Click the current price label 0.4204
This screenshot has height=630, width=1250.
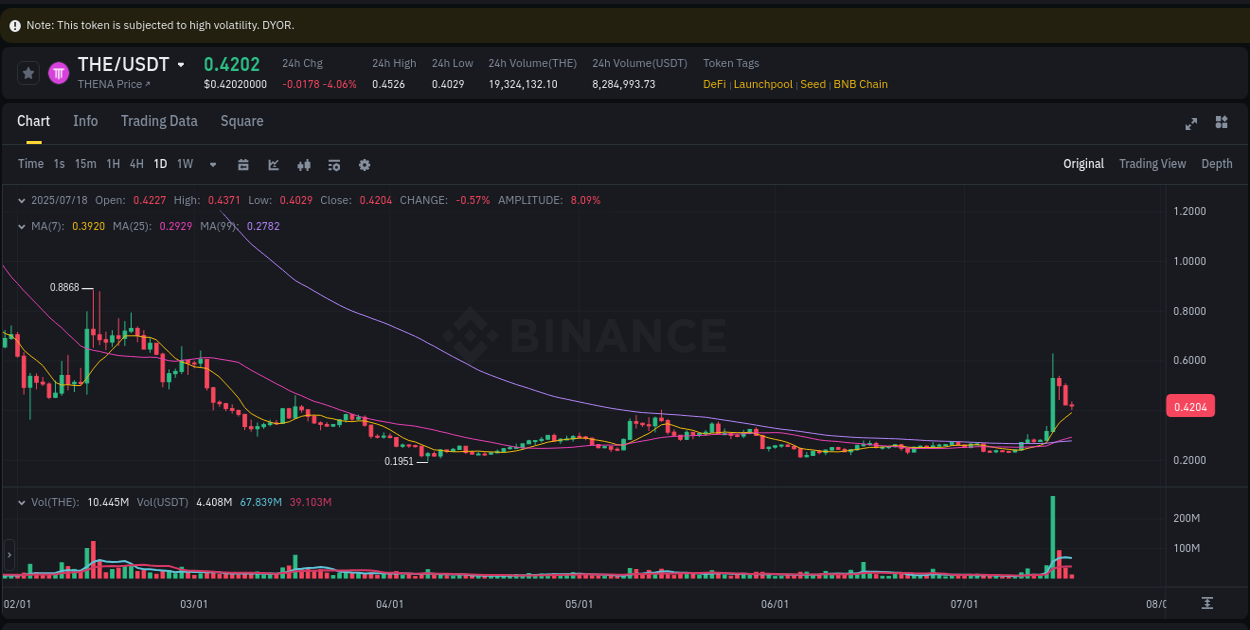coord(1190,405)
